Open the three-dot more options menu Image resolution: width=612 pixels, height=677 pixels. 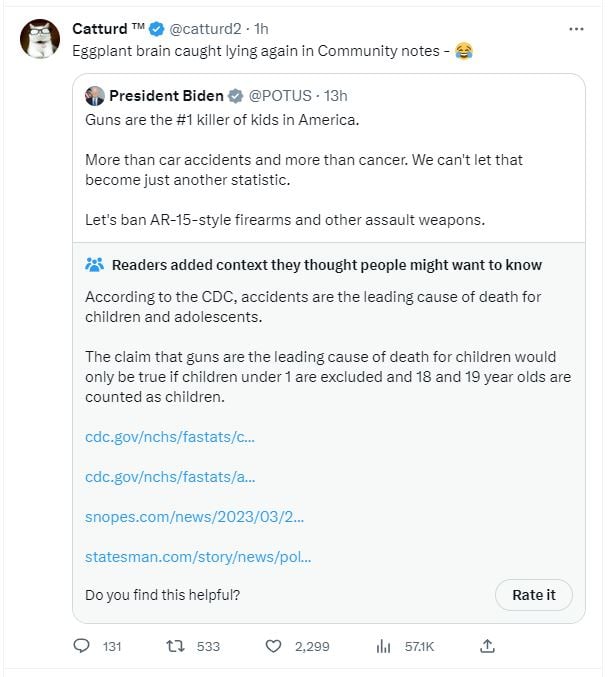(575, 29)
